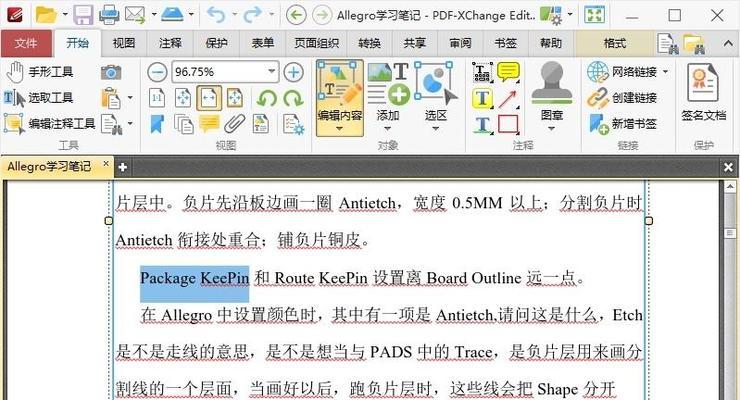Image resolution: width=740 pixels, height=400 pixels.
Task: Select Fit Visible icon
Action: tap(235, 98)
